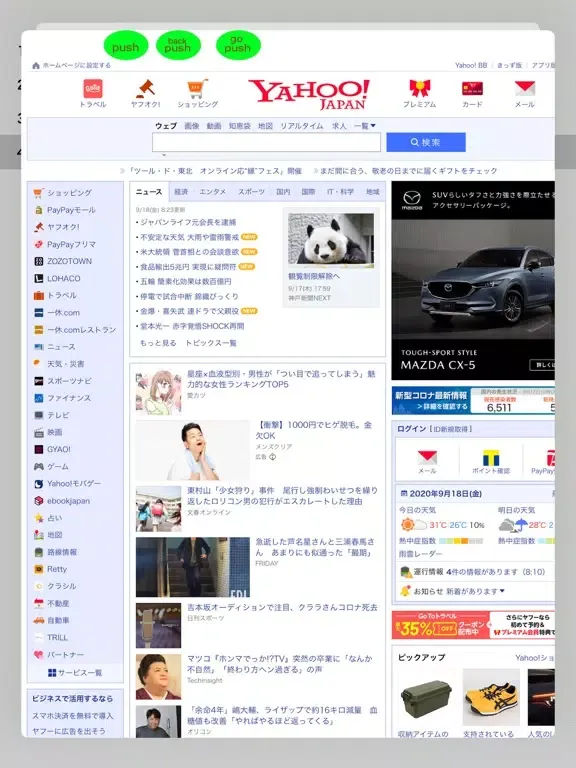Switch to the IT・科学 news tab
Image resolution: width=576 pixels, height=768 pixels.
(x=340, y=192)
